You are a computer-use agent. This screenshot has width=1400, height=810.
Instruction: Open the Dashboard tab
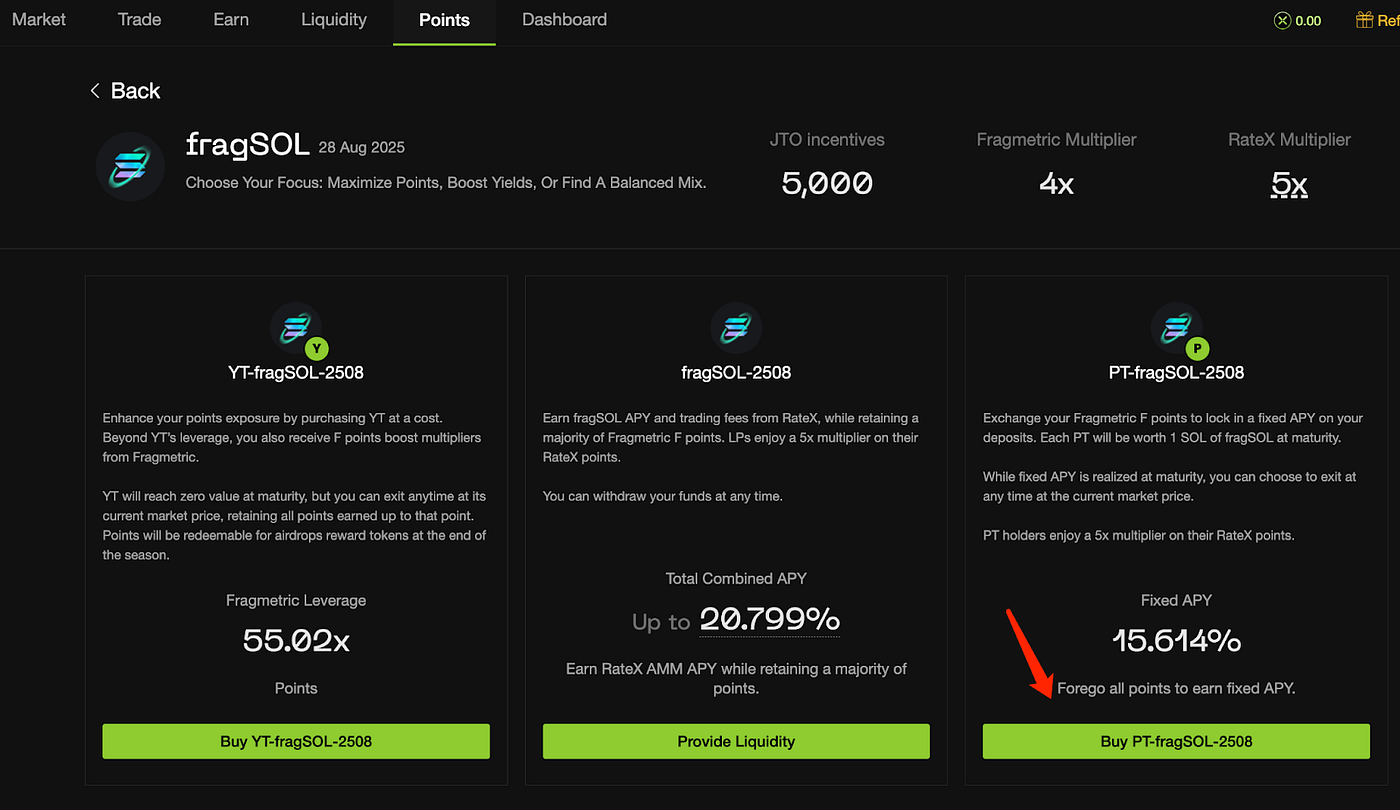[564, 19]
